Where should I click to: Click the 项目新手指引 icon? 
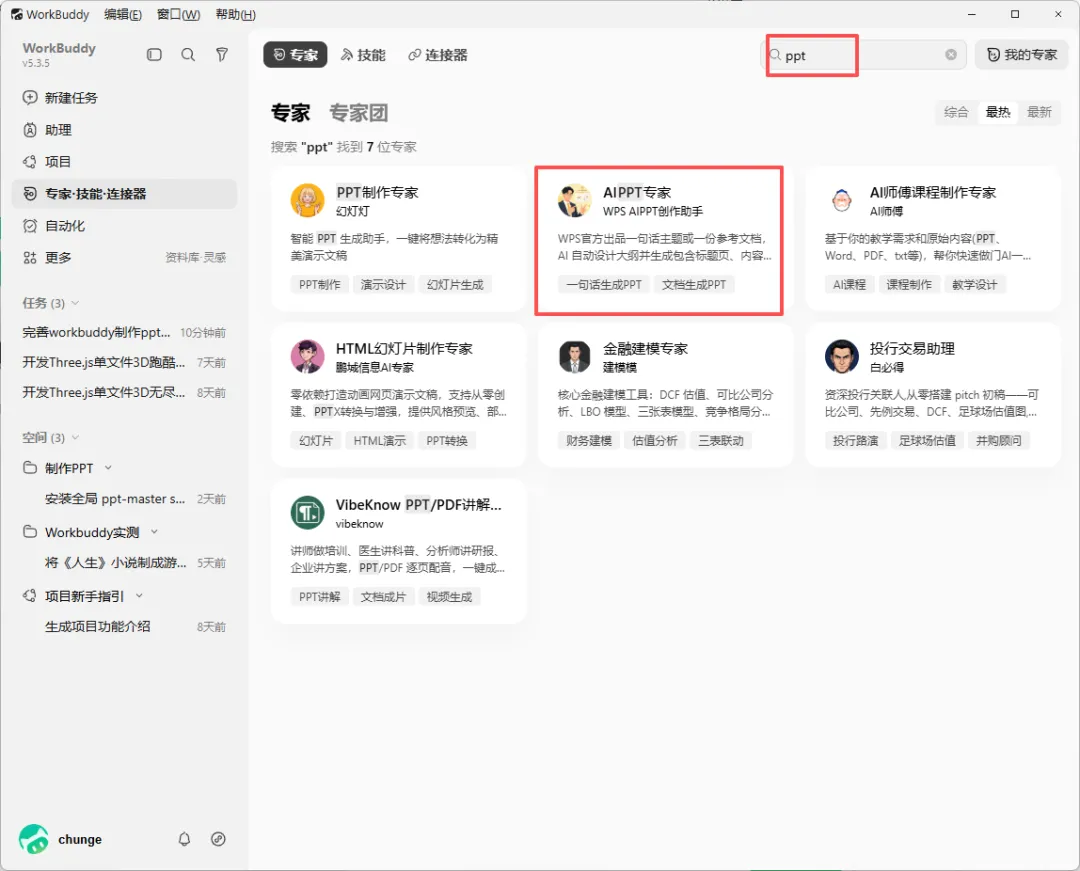click(x=30, y=596)
